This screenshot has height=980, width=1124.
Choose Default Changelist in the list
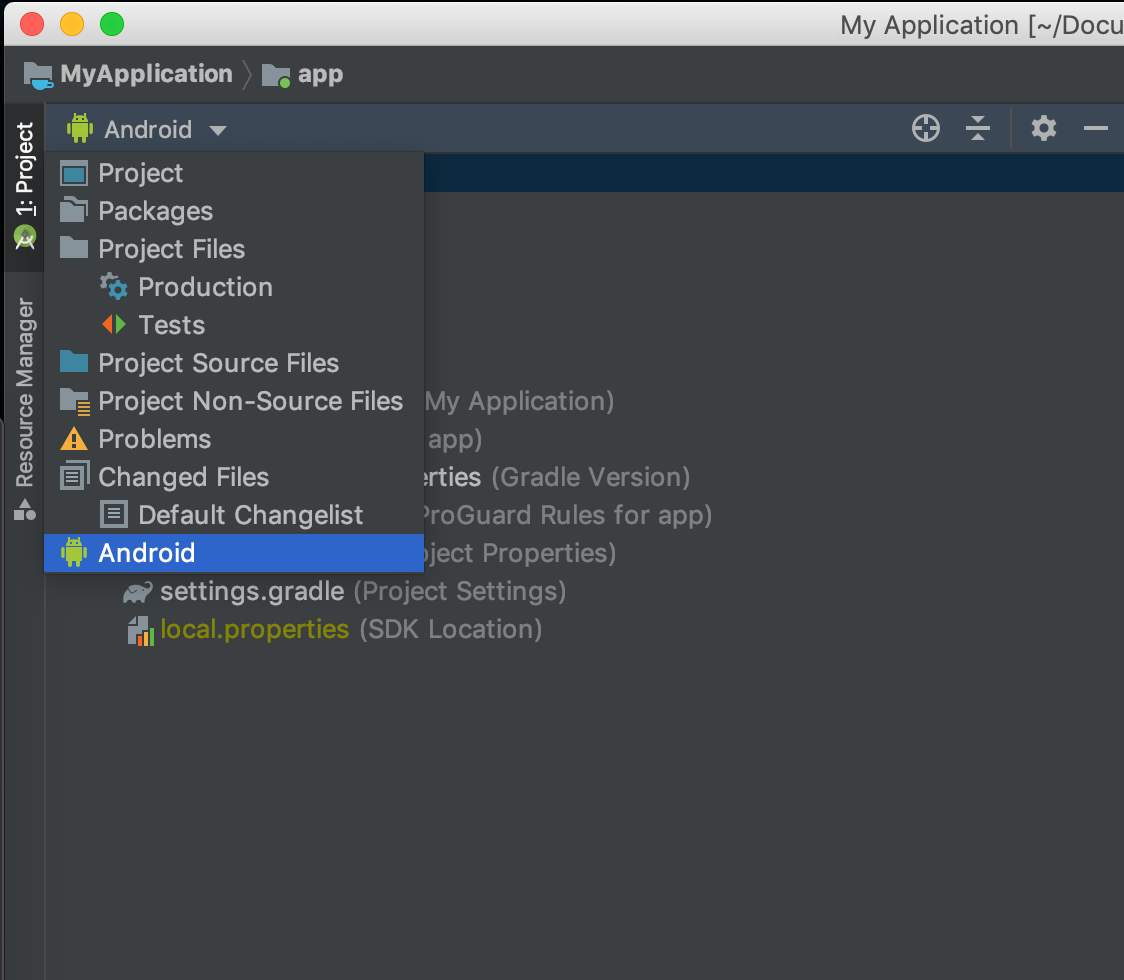250,515
